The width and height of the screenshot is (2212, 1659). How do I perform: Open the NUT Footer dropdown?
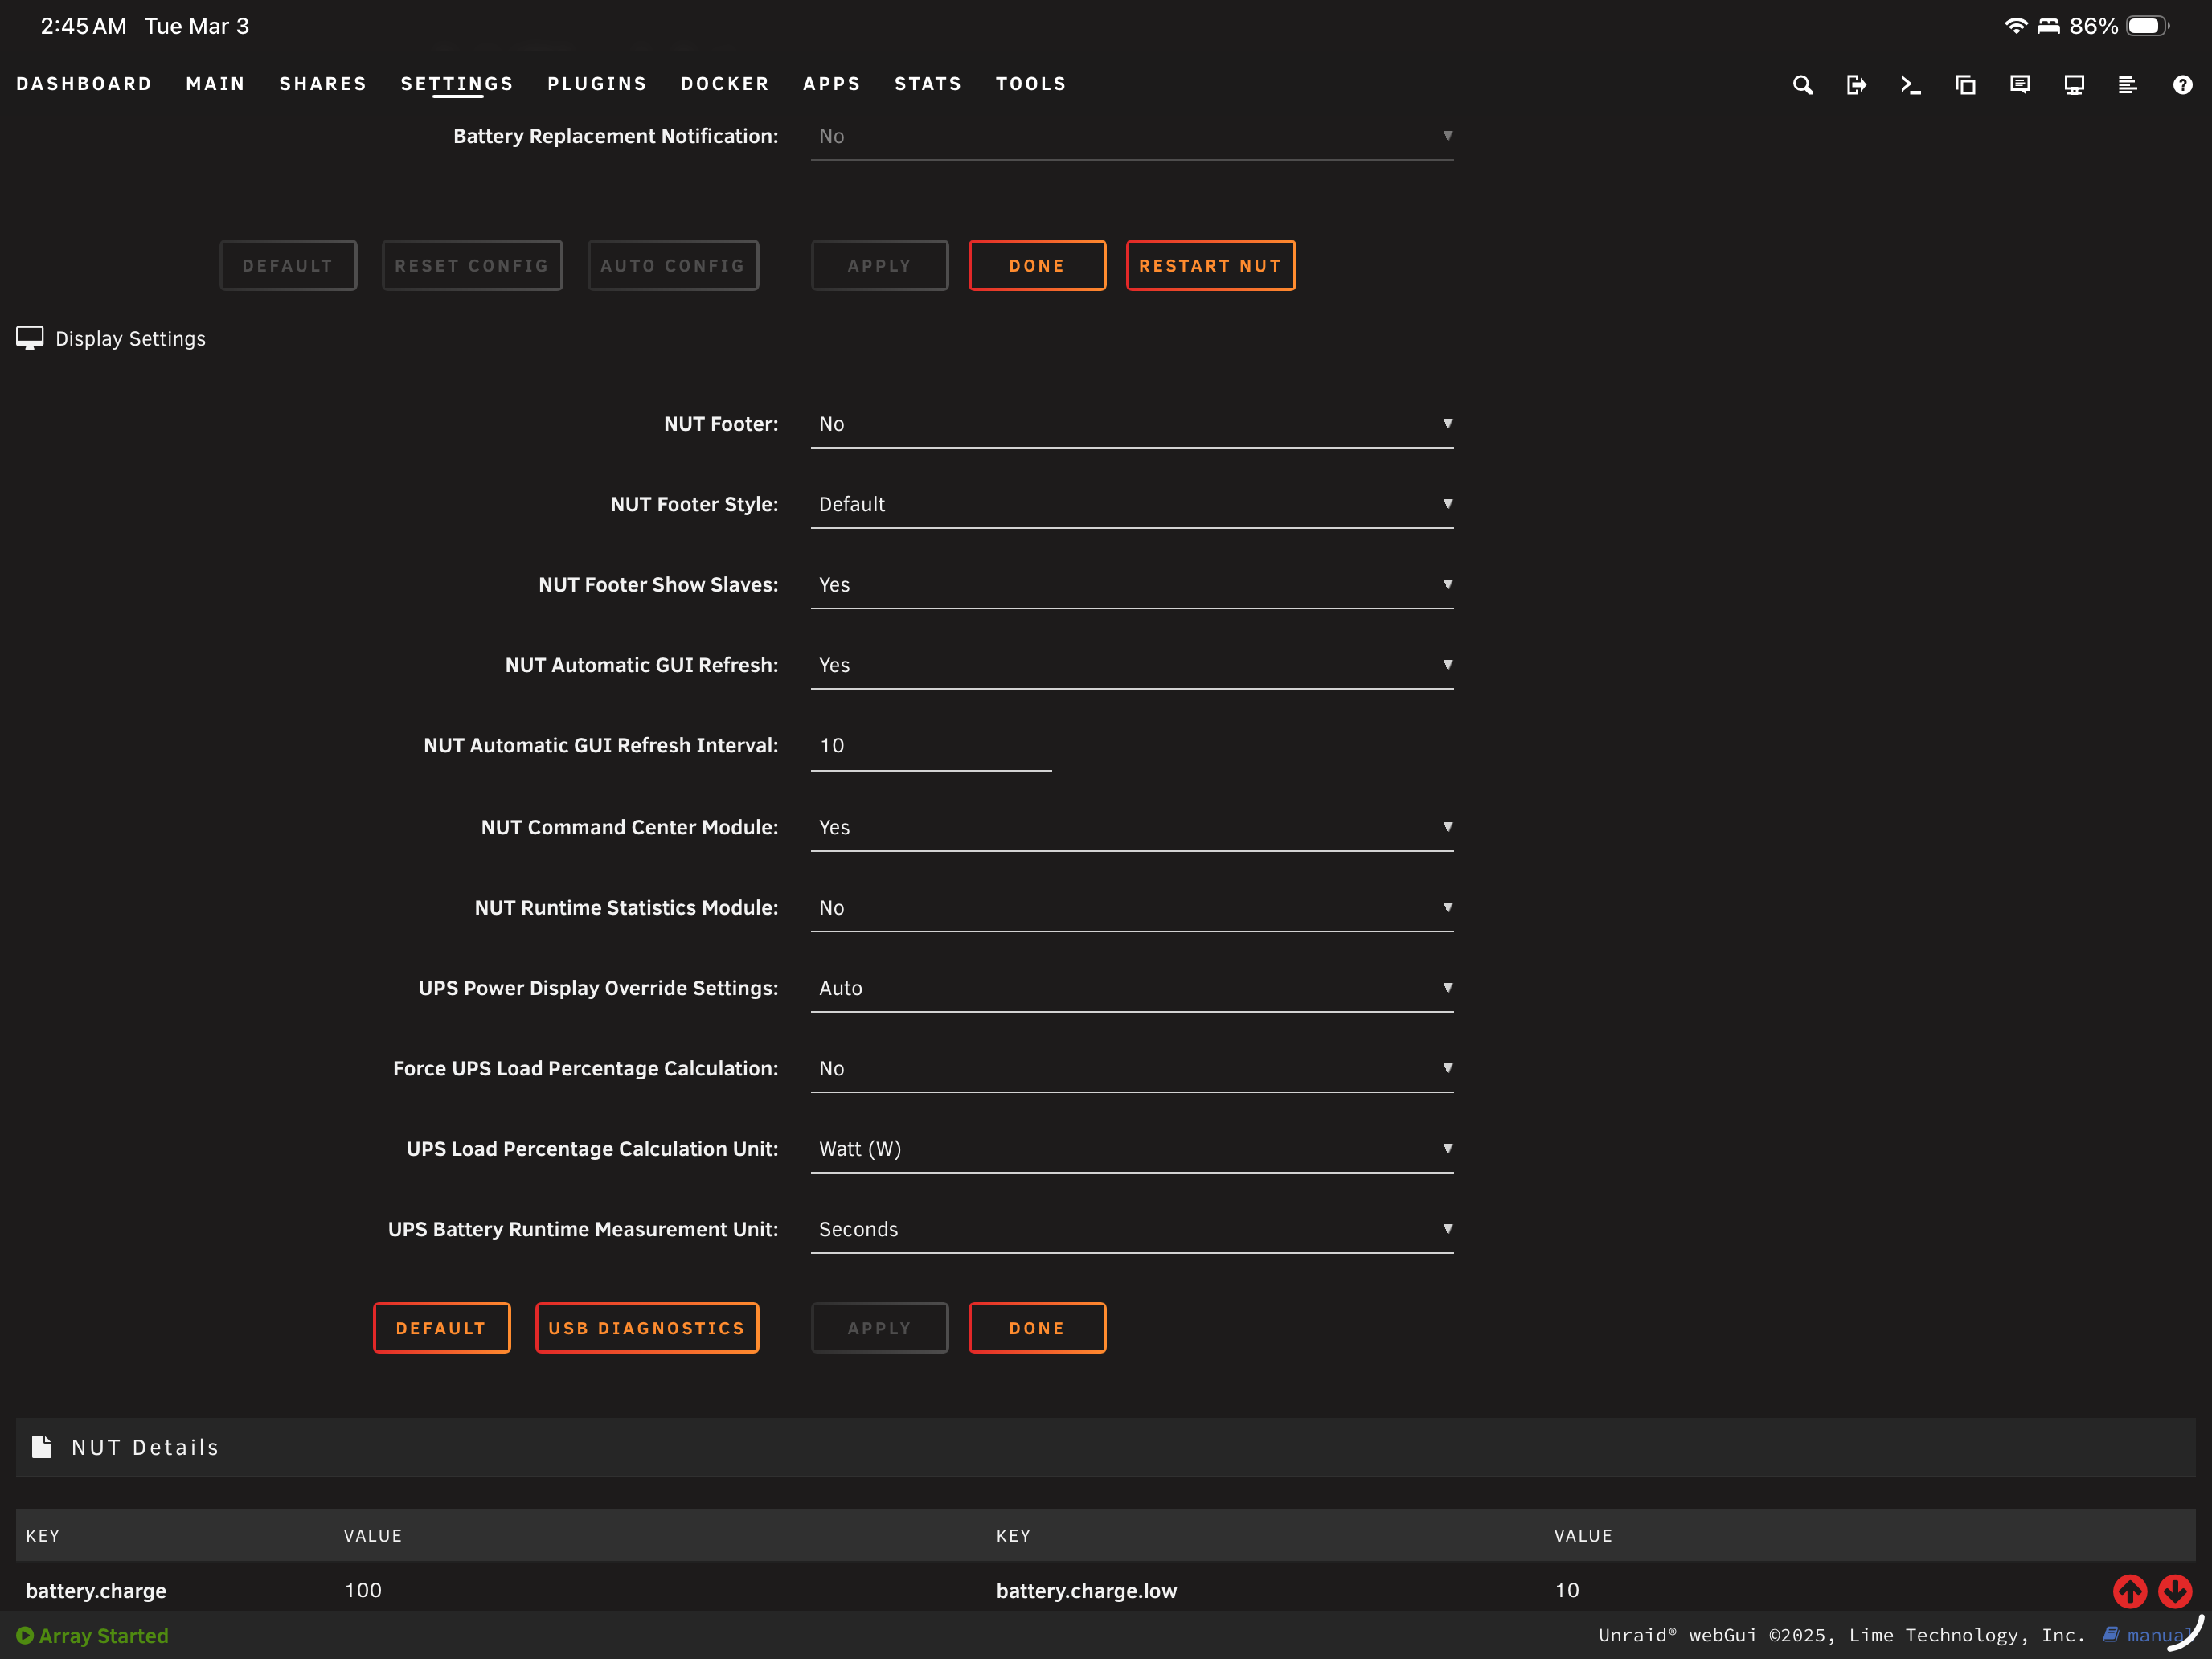1132,424
